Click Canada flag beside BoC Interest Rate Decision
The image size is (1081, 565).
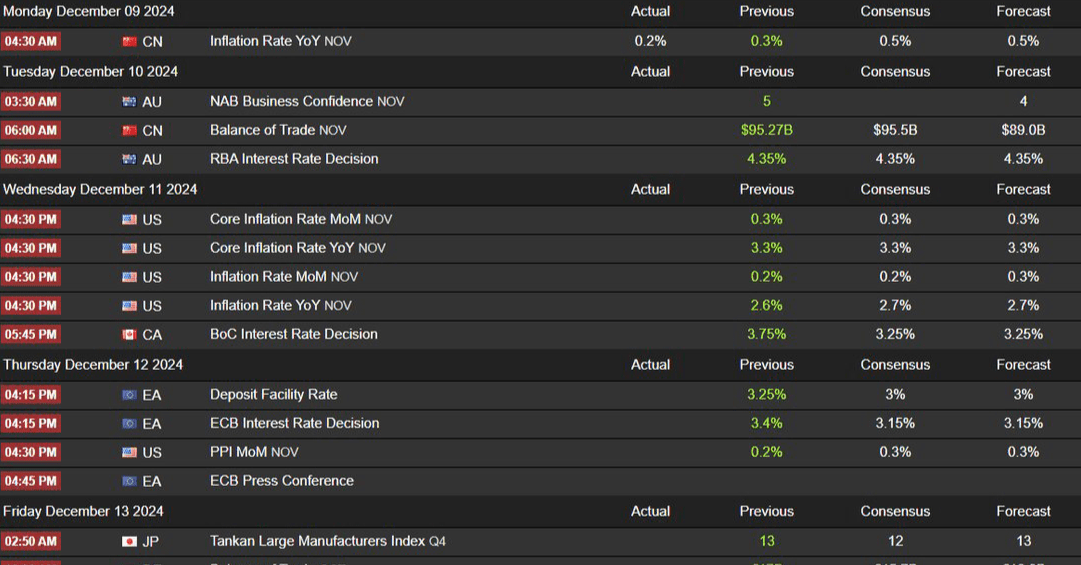click(x=129, y=335)
